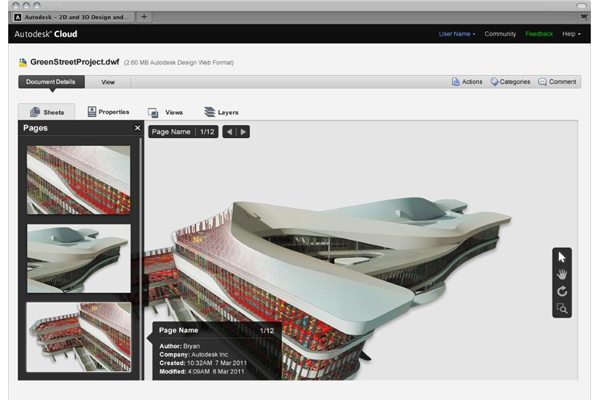
Task: Click the Author: Bryan text
Action: [x=180, y=346]
